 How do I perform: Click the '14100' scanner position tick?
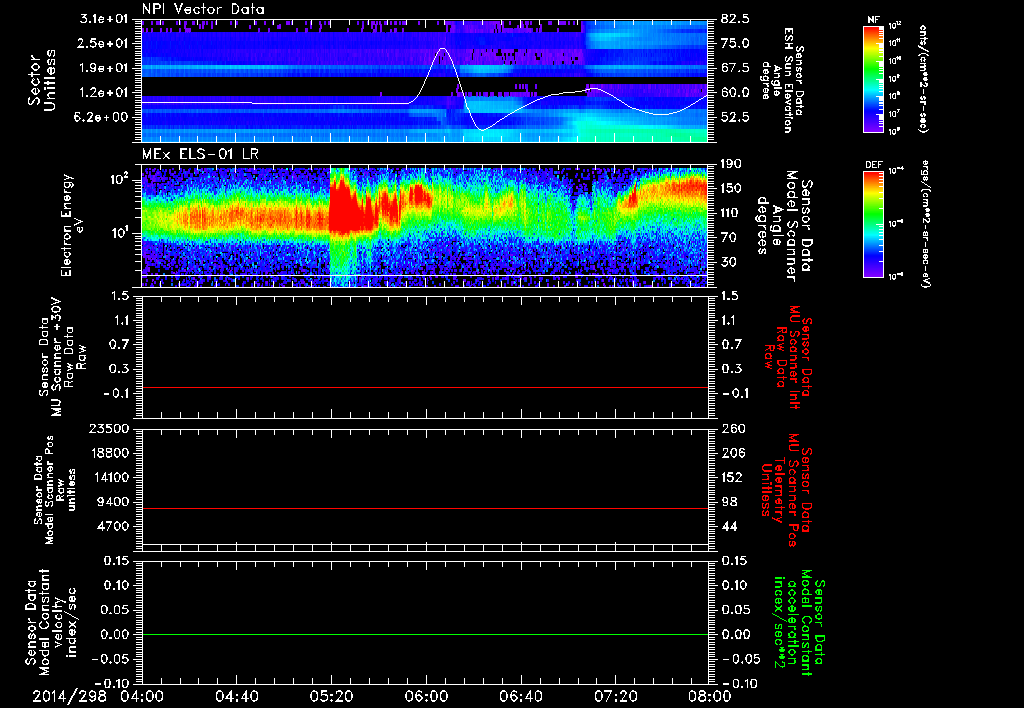111,477
